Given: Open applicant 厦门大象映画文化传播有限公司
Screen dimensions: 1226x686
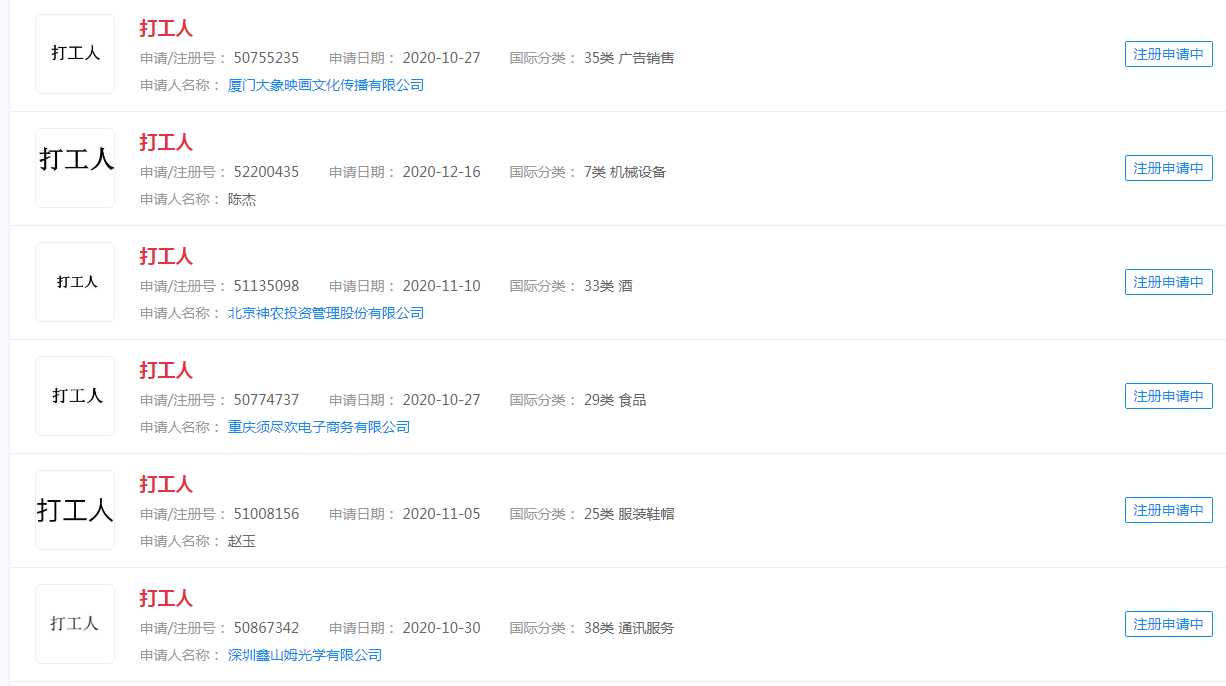Looking at the screenshot, I should (x=326, y=86).
